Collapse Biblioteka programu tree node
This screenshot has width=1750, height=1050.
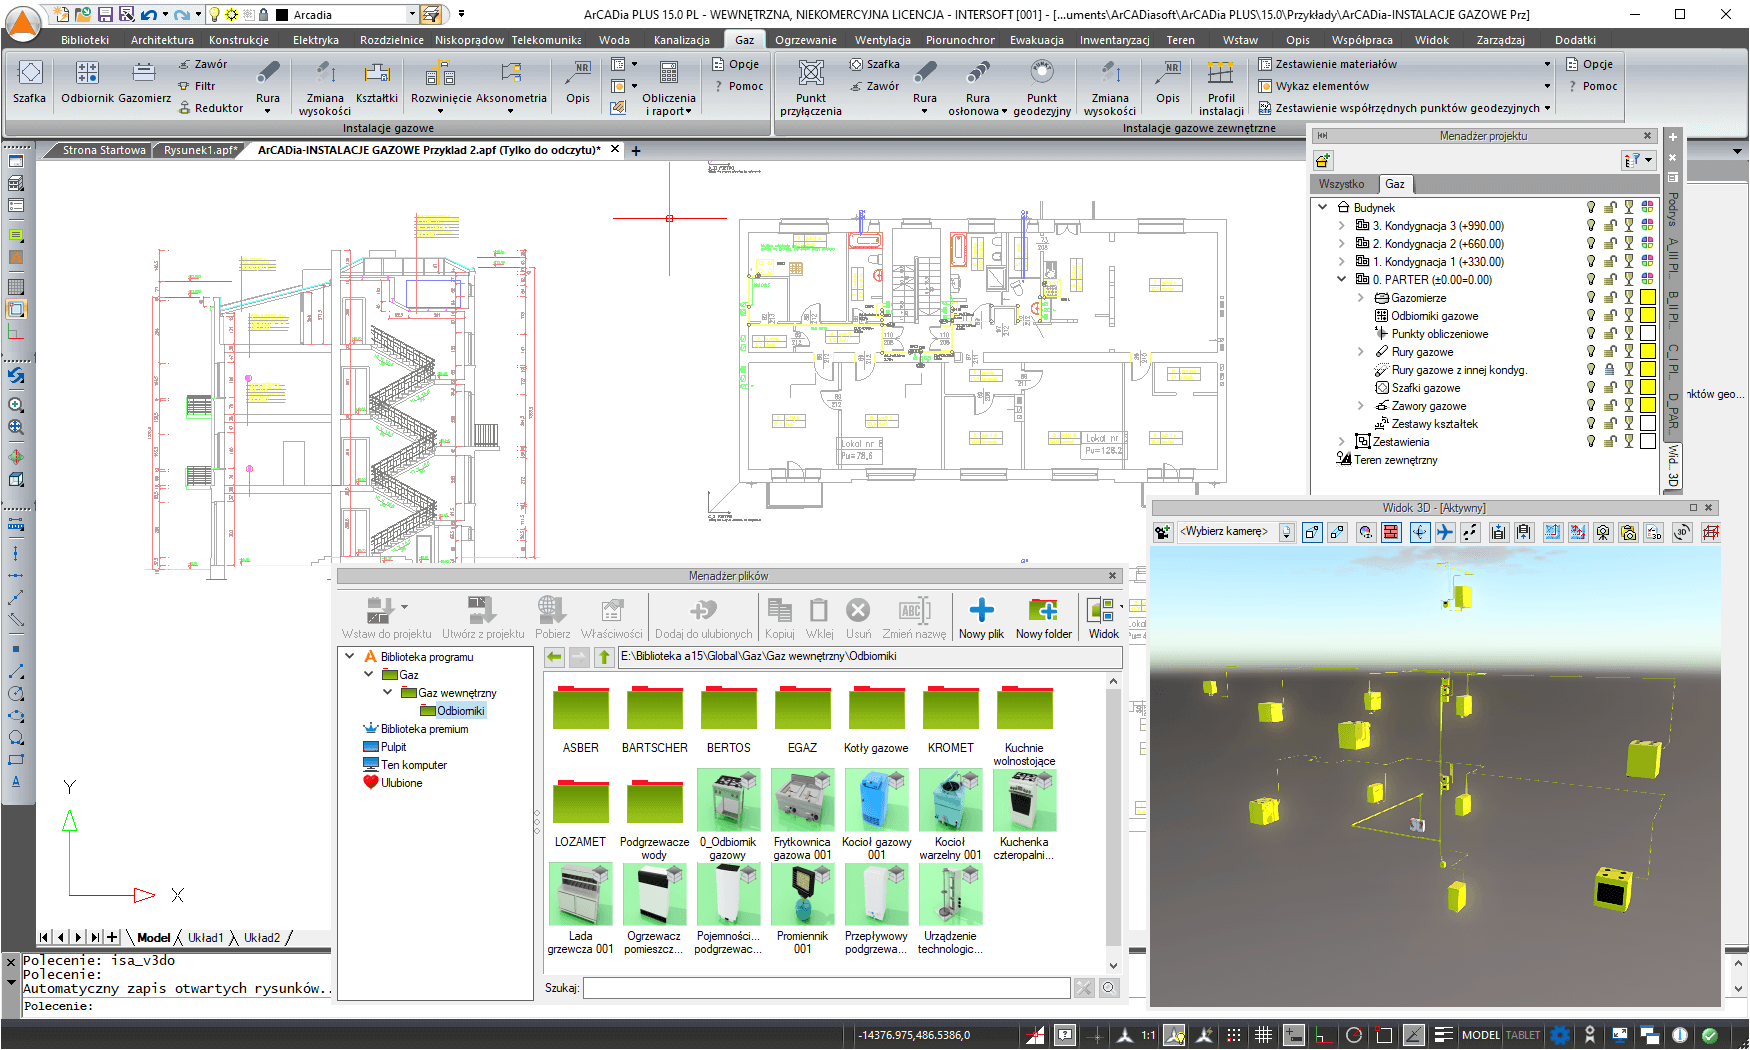350,657
